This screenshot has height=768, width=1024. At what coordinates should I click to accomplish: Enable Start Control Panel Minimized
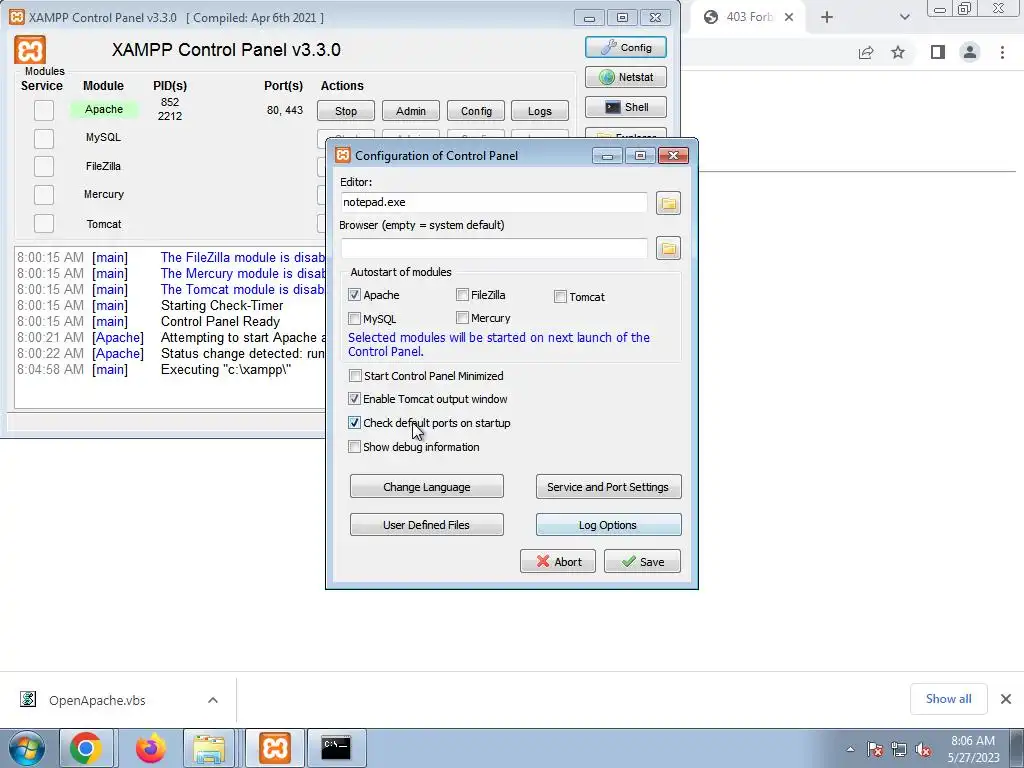point(355,376)
